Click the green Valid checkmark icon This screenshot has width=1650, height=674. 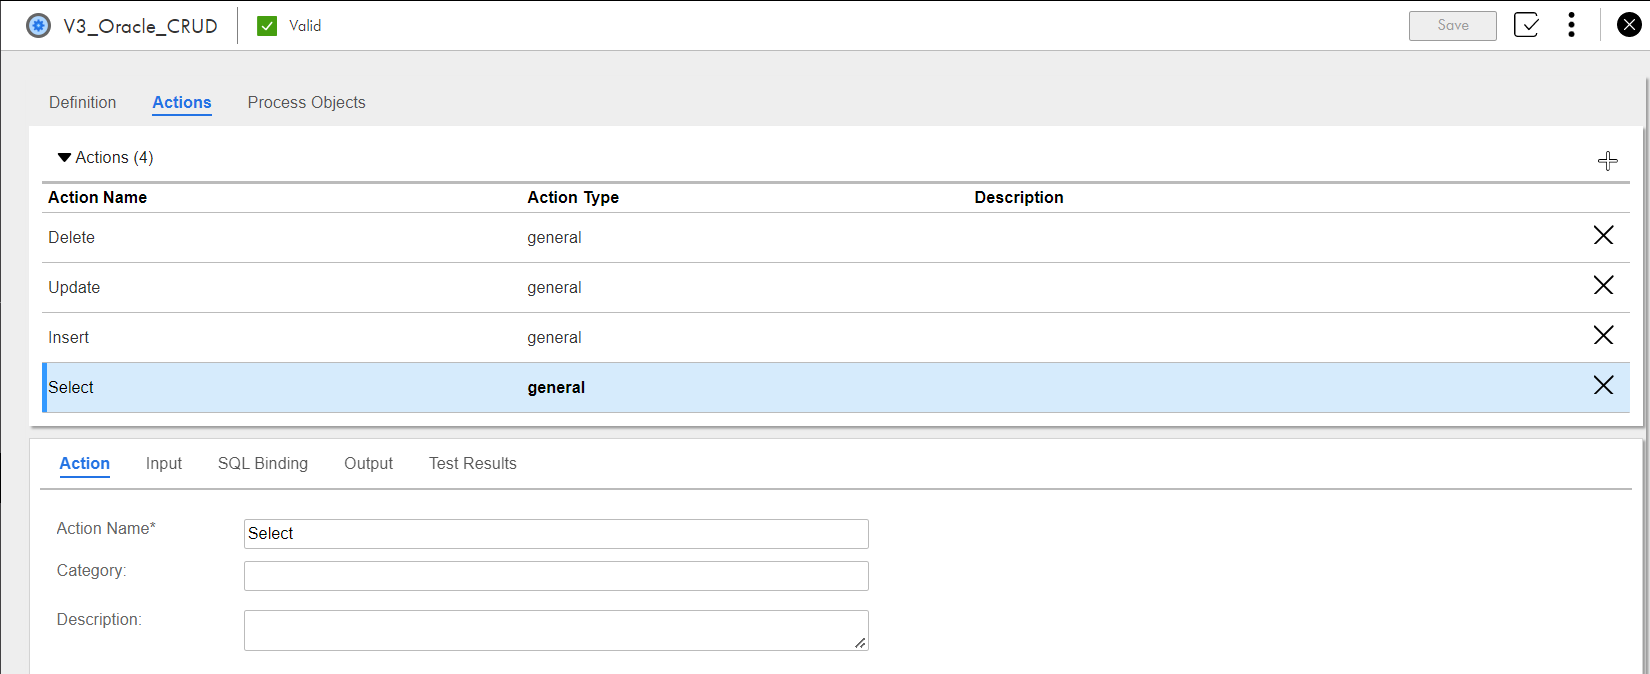click(x=267, y=26)
